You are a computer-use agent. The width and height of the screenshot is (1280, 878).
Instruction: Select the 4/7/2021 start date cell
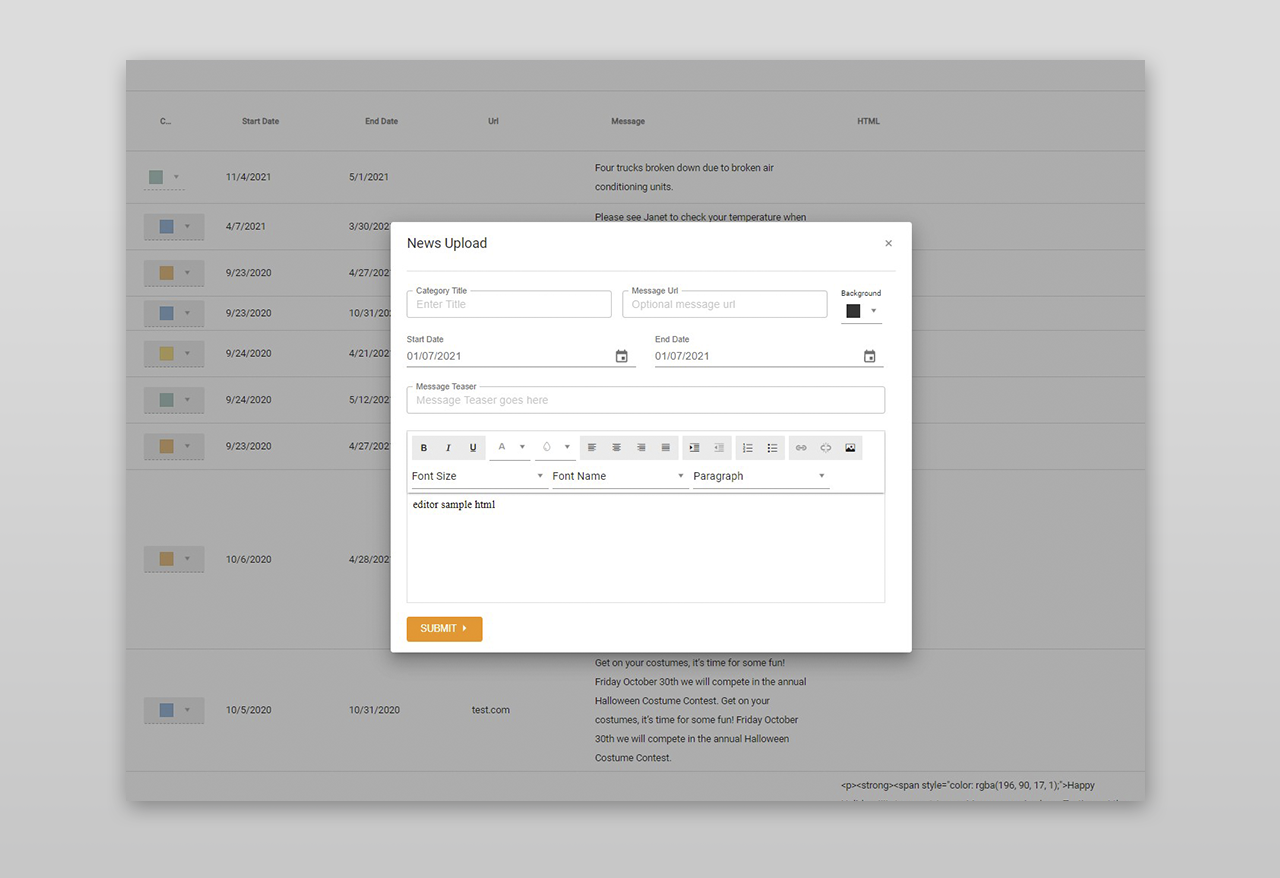(245, 227)
